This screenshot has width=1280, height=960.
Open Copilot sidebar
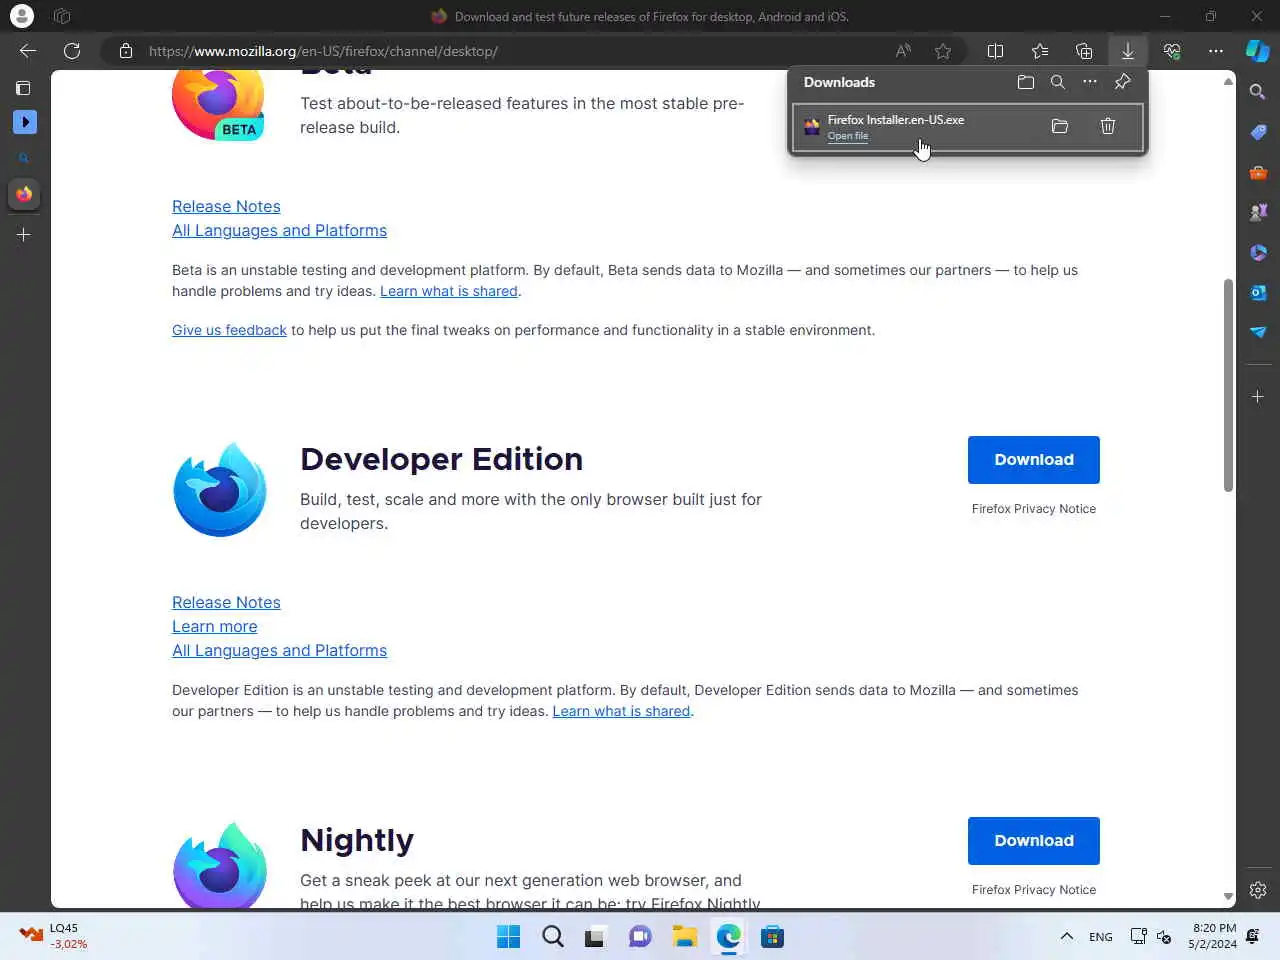click(x=1258, y=51)
